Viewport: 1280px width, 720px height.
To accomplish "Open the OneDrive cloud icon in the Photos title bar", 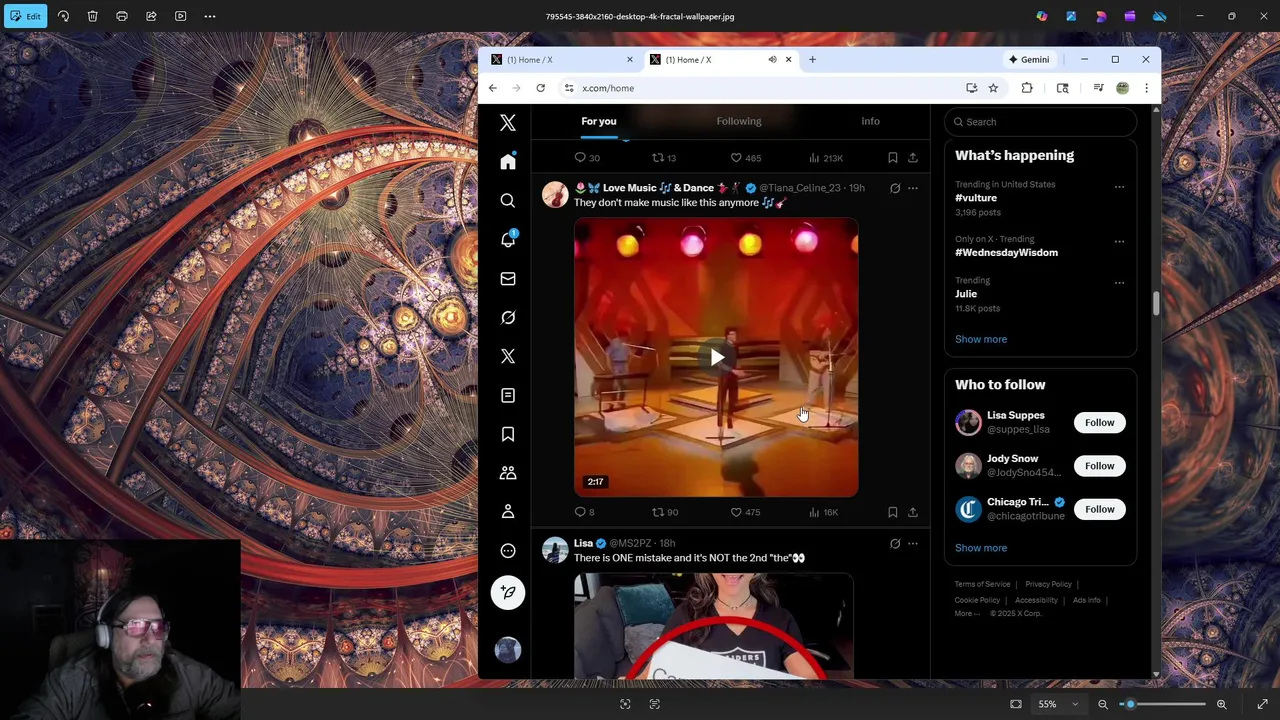I will click(1160, 16).
